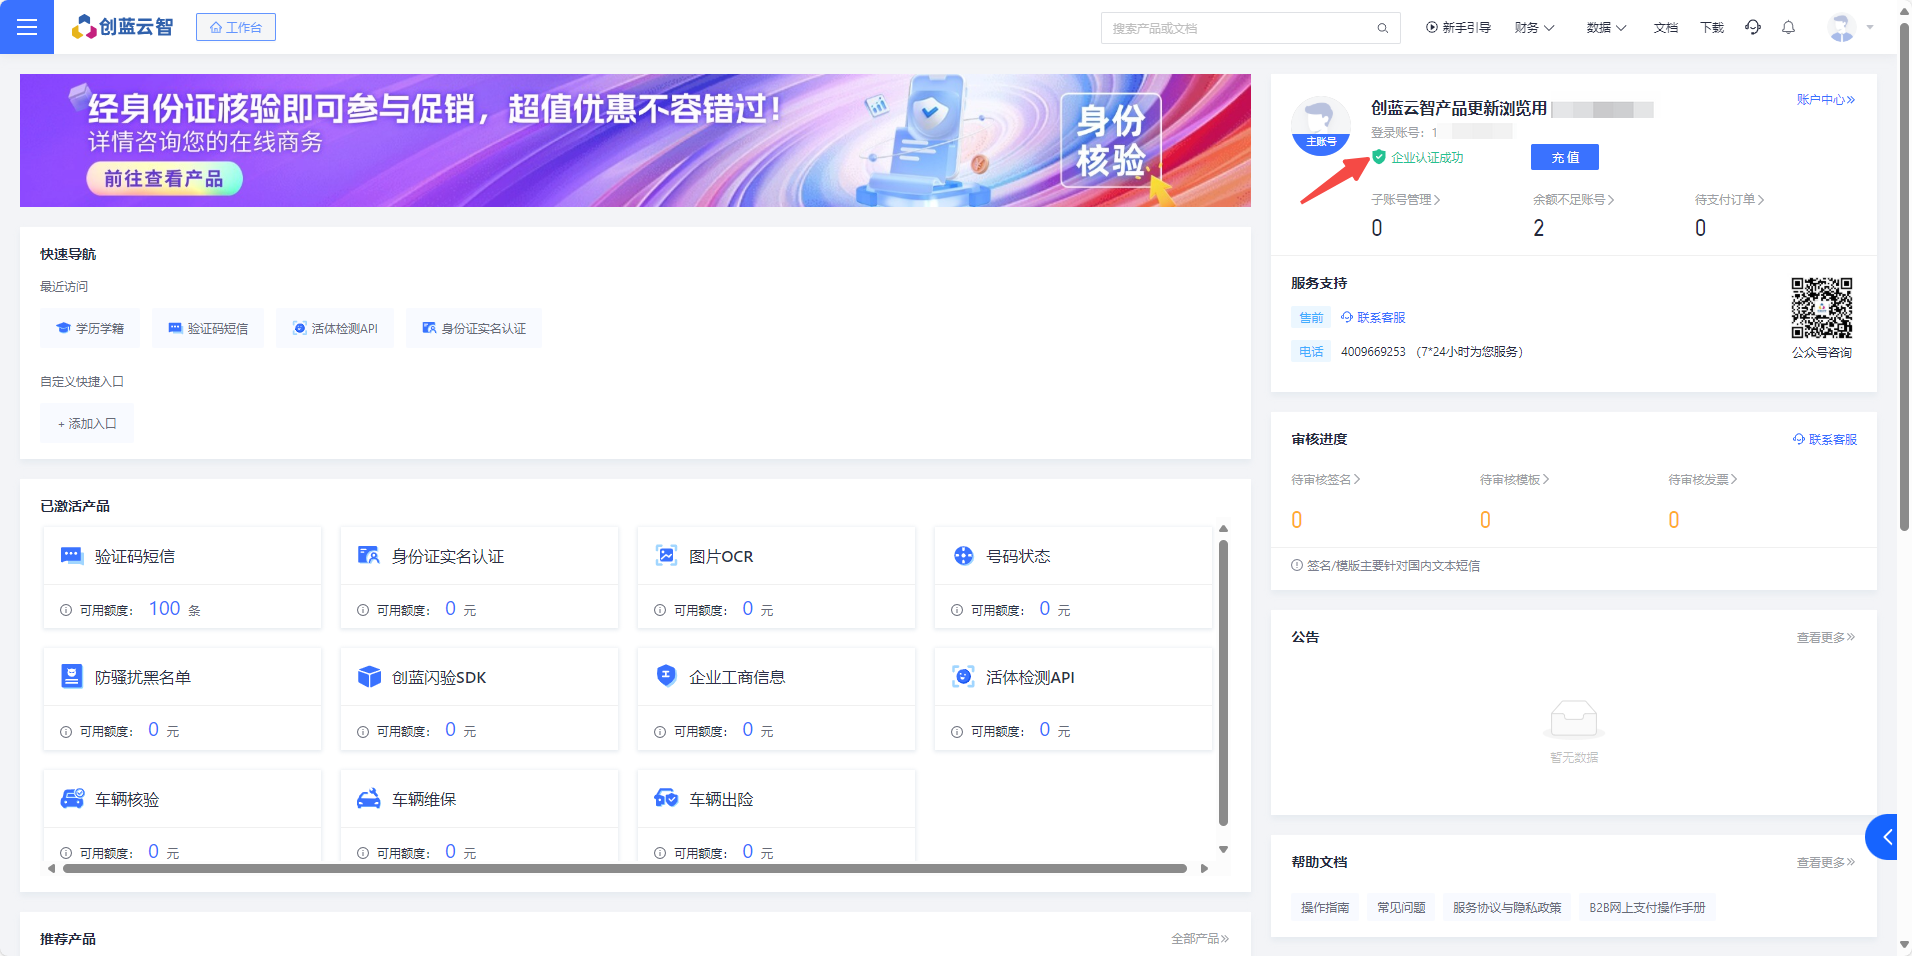Click the horizontal scrollbar under activated products
This screenshot has width=1912, height=956.
(624, 868)
